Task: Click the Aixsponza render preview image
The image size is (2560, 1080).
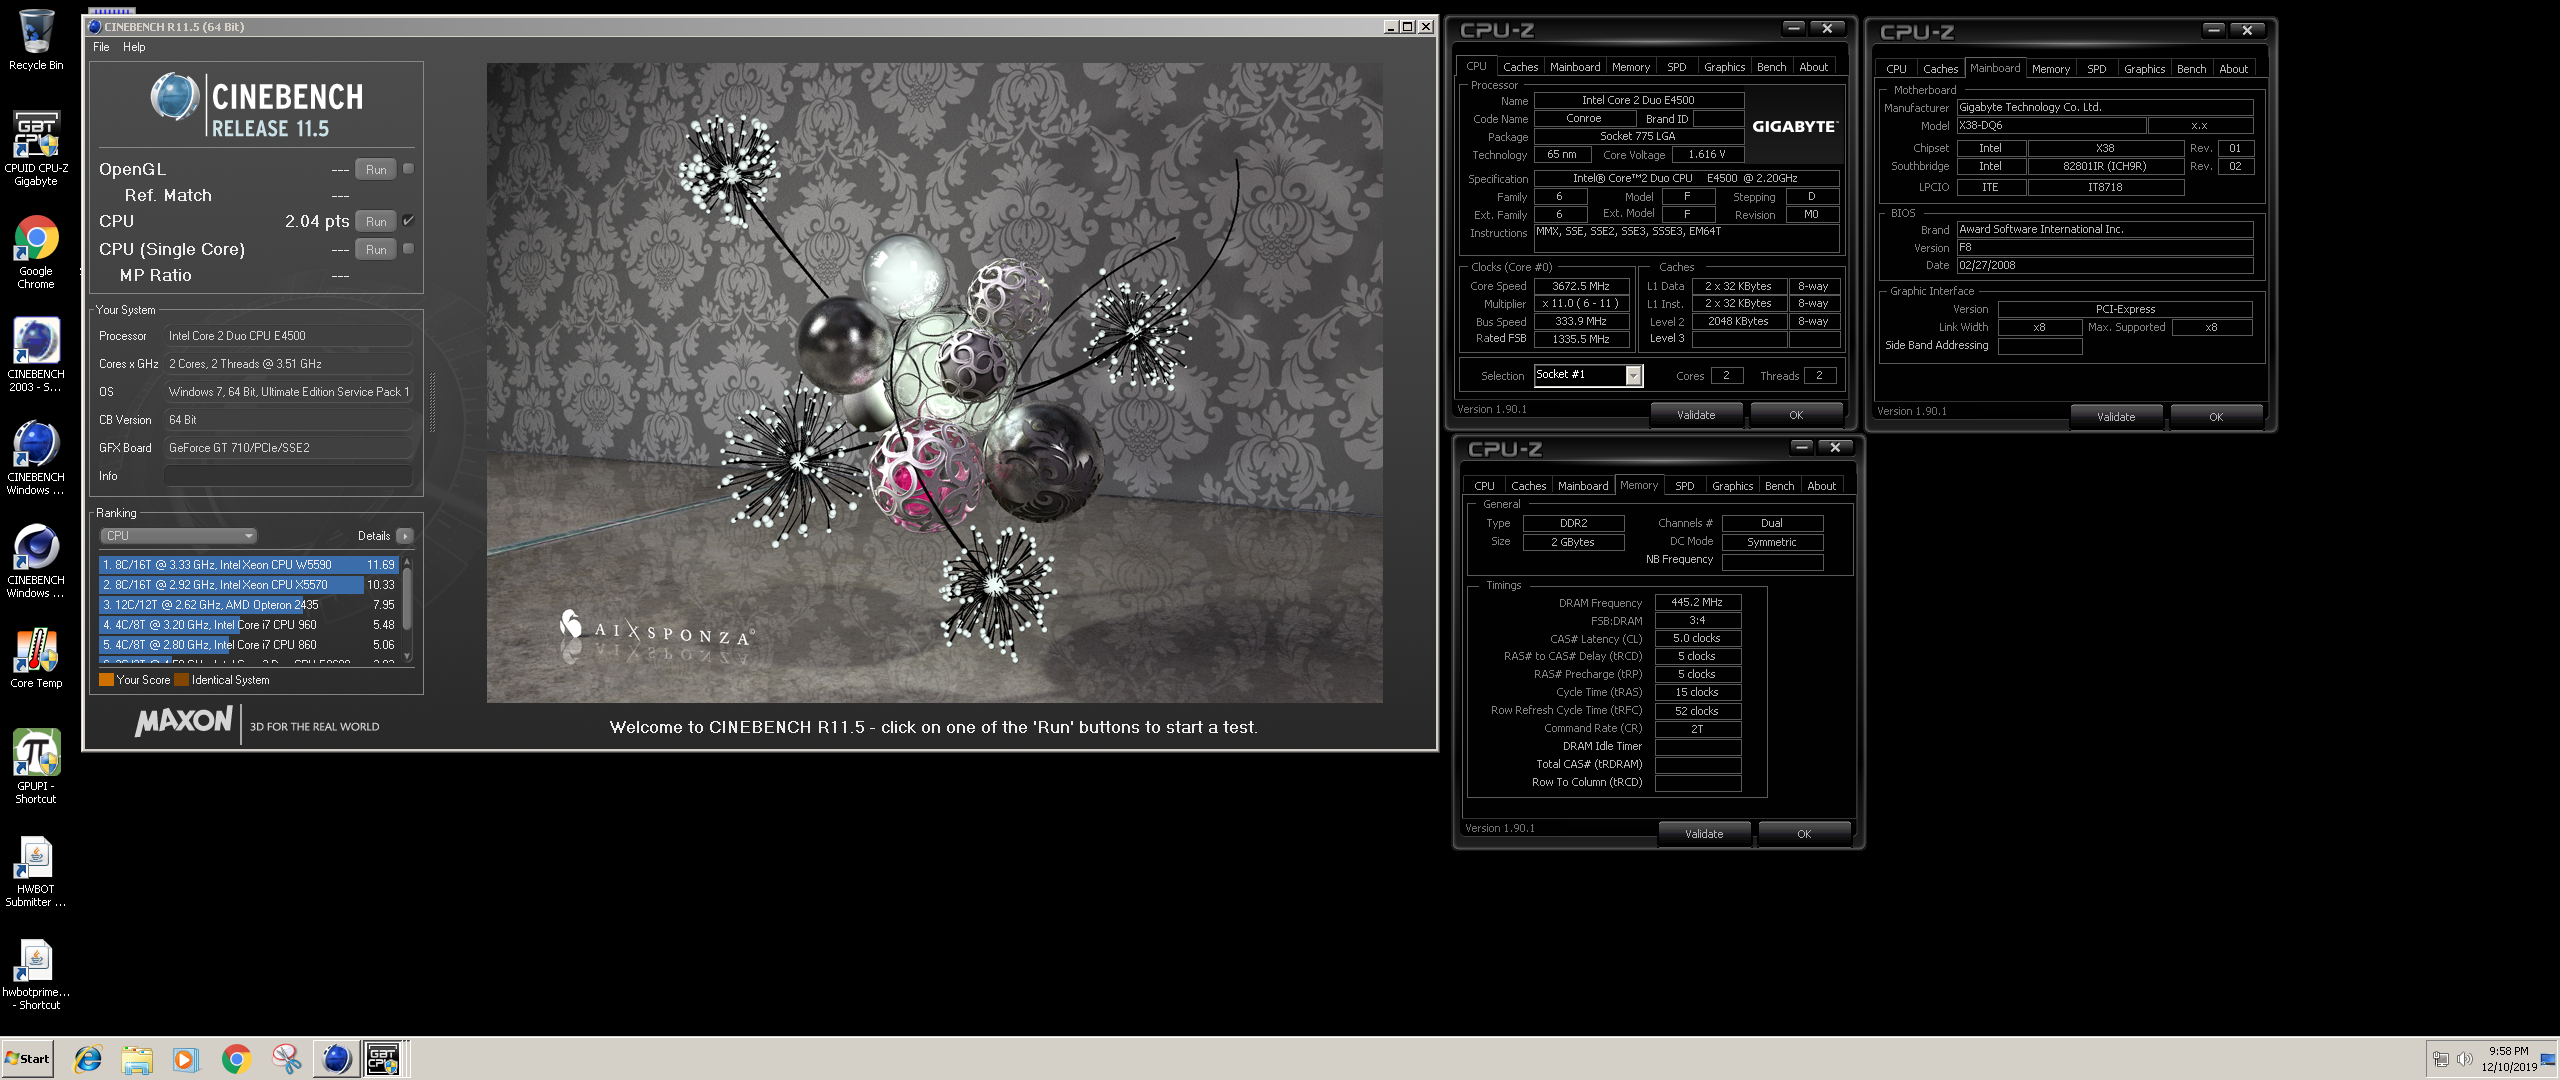Action: (934, 383)
